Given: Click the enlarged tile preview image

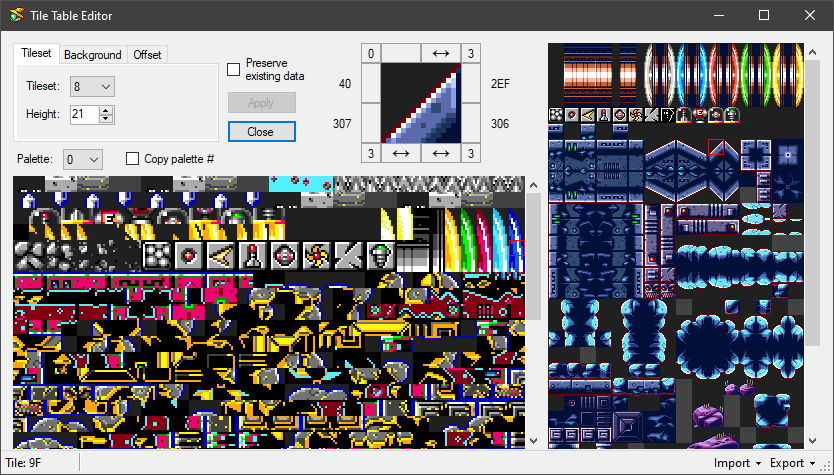Looking at the screenshot, I should [421, 103].
